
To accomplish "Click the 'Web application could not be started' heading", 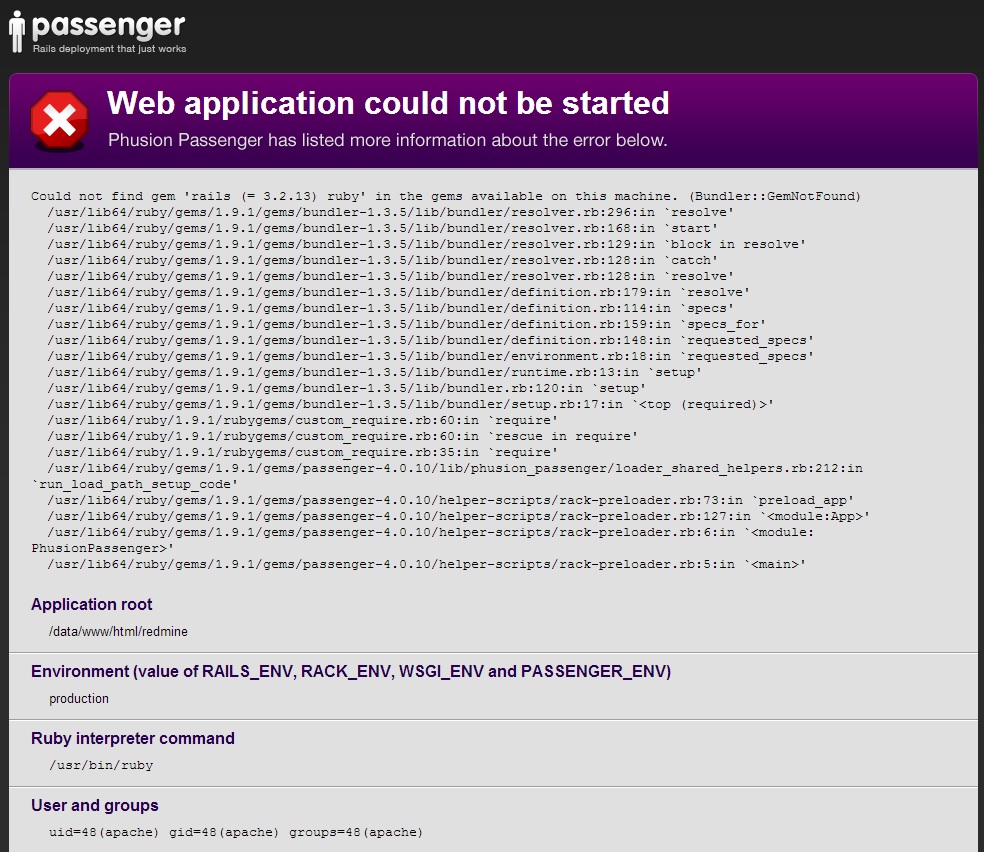I will 388,103.
